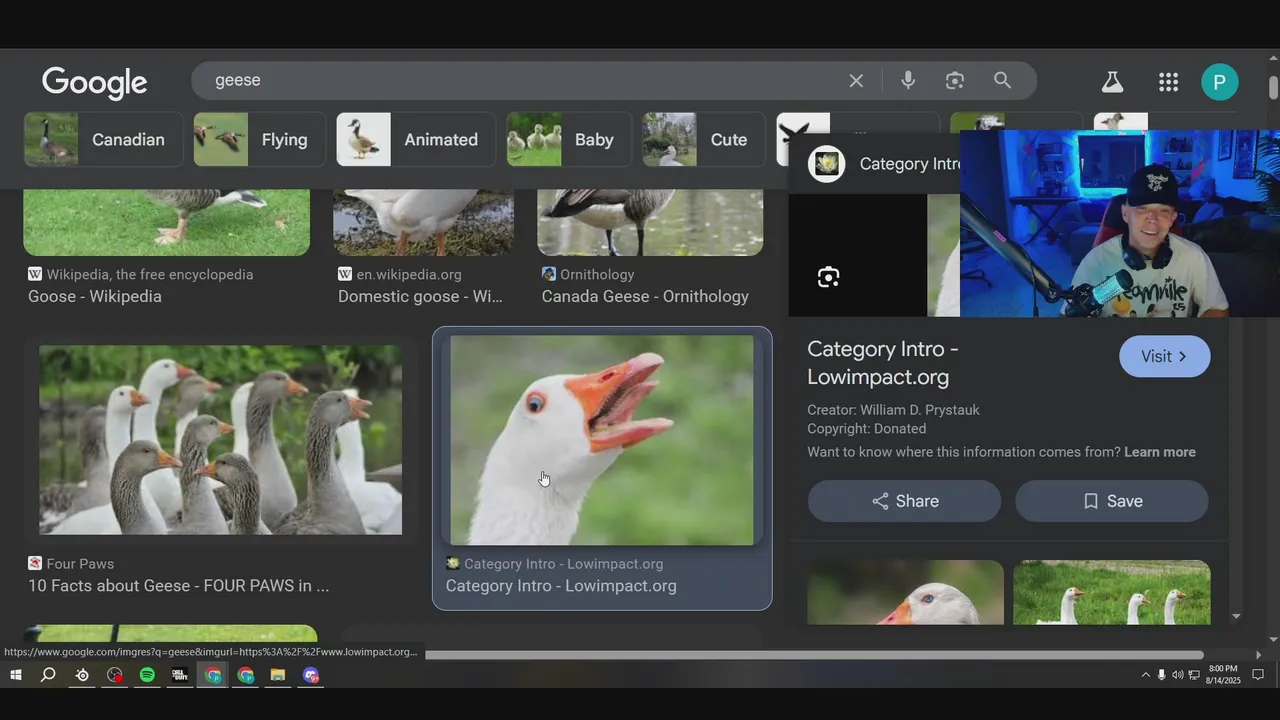Filter images by Cute chip
1280x720 pixels.
point(703,139)
